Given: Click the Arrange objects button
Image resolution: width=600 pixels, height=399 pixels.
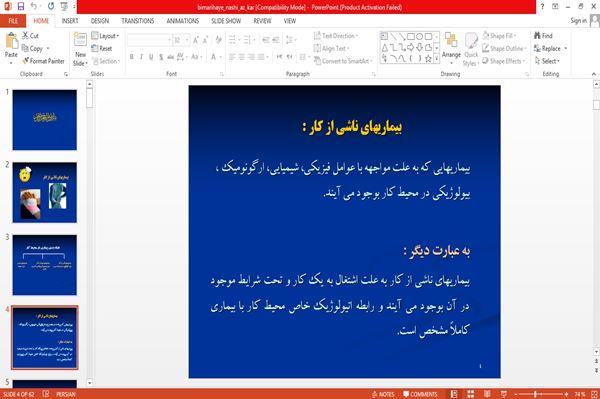Looking at the screenshot, I should [451, 48].
